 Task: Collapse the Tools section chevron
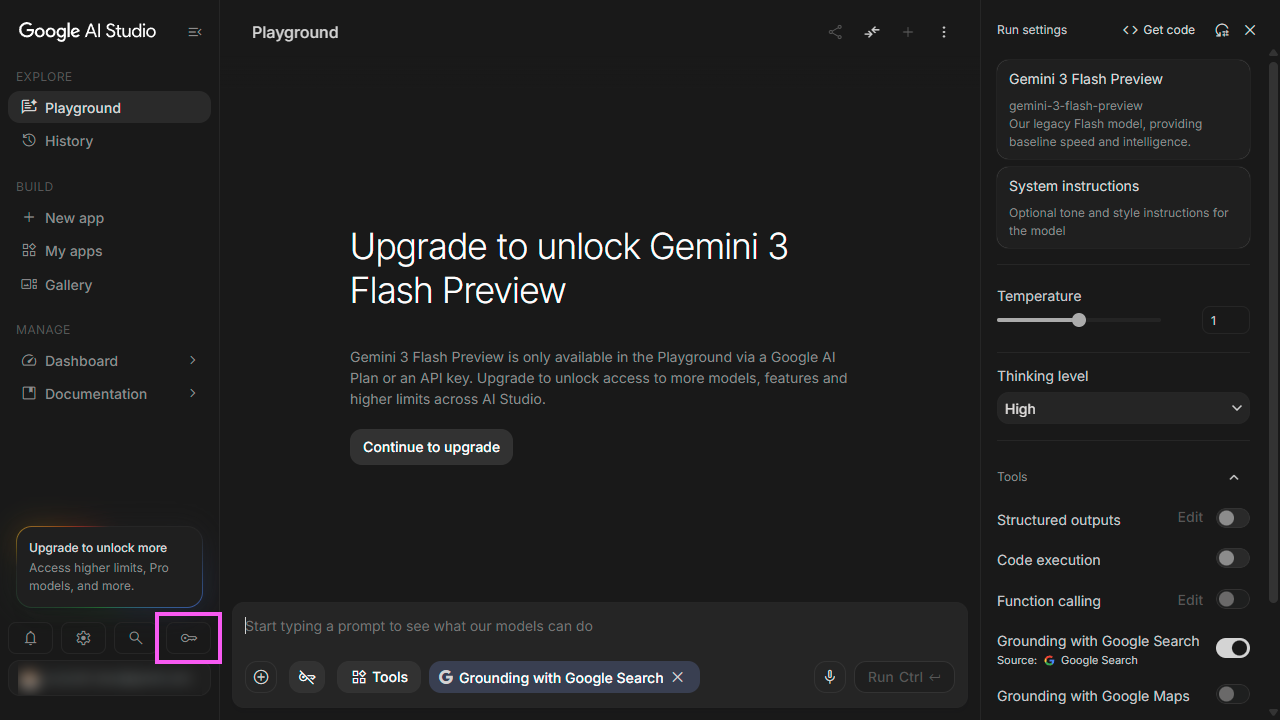pos(1234,477)
